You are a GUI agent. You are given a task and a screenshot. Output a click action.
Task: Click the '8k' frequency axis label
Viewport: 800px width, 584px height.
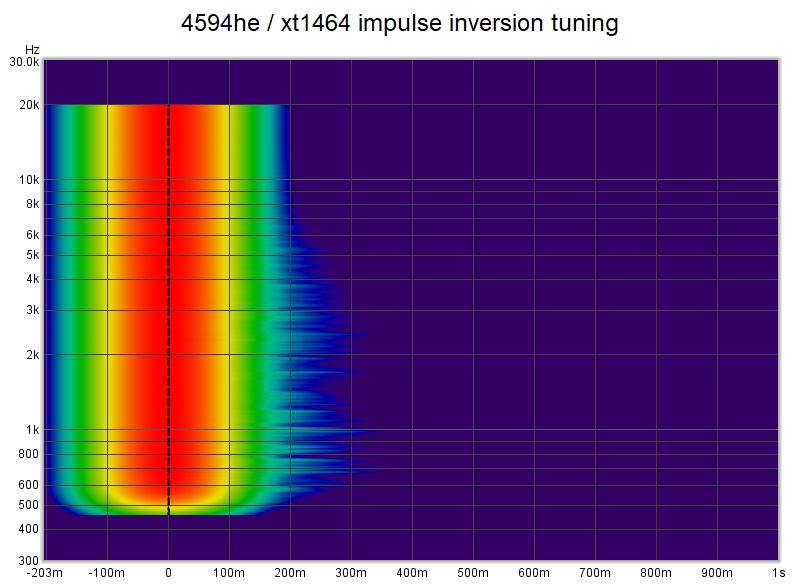(33, 204)
